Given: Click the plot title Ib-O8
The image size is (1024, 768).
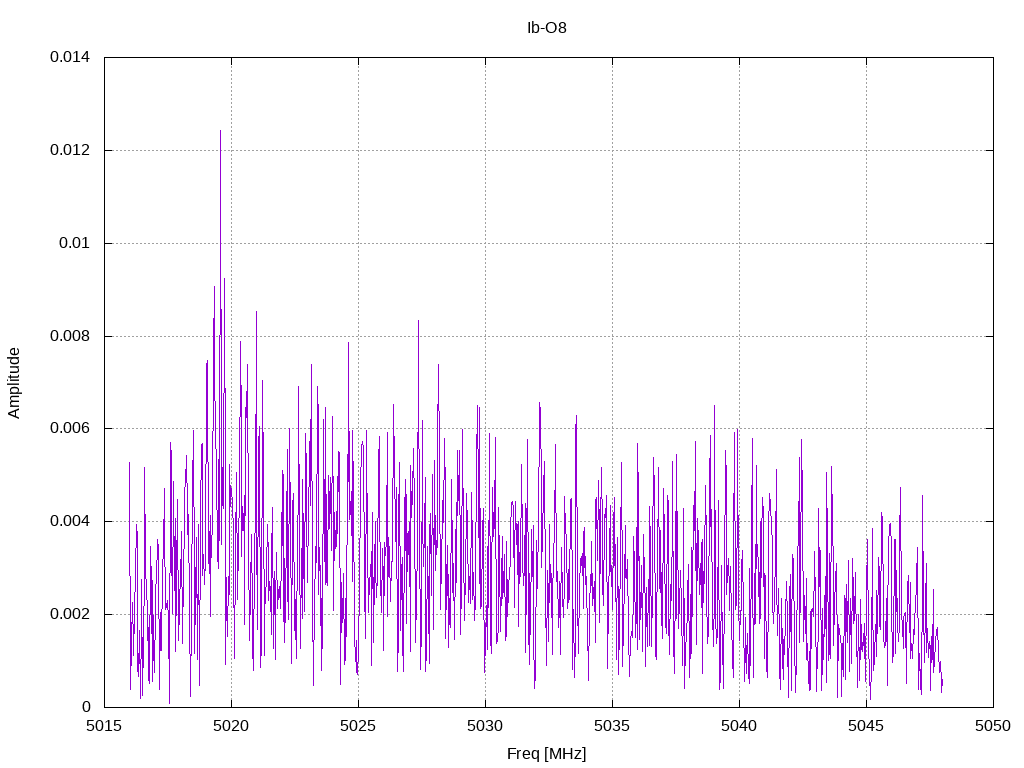Looking at the screenshot, I should 547,27.
